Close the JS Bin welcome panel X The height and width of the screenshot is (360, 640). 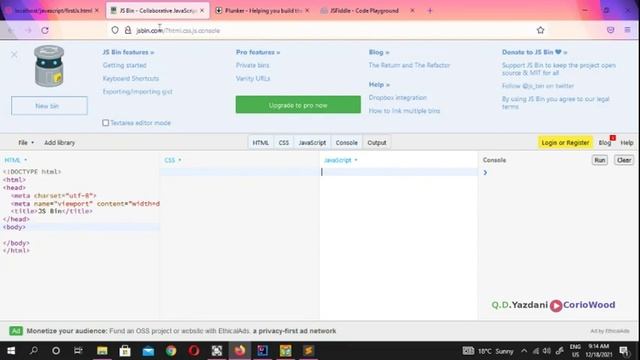(x=14, y=54)
